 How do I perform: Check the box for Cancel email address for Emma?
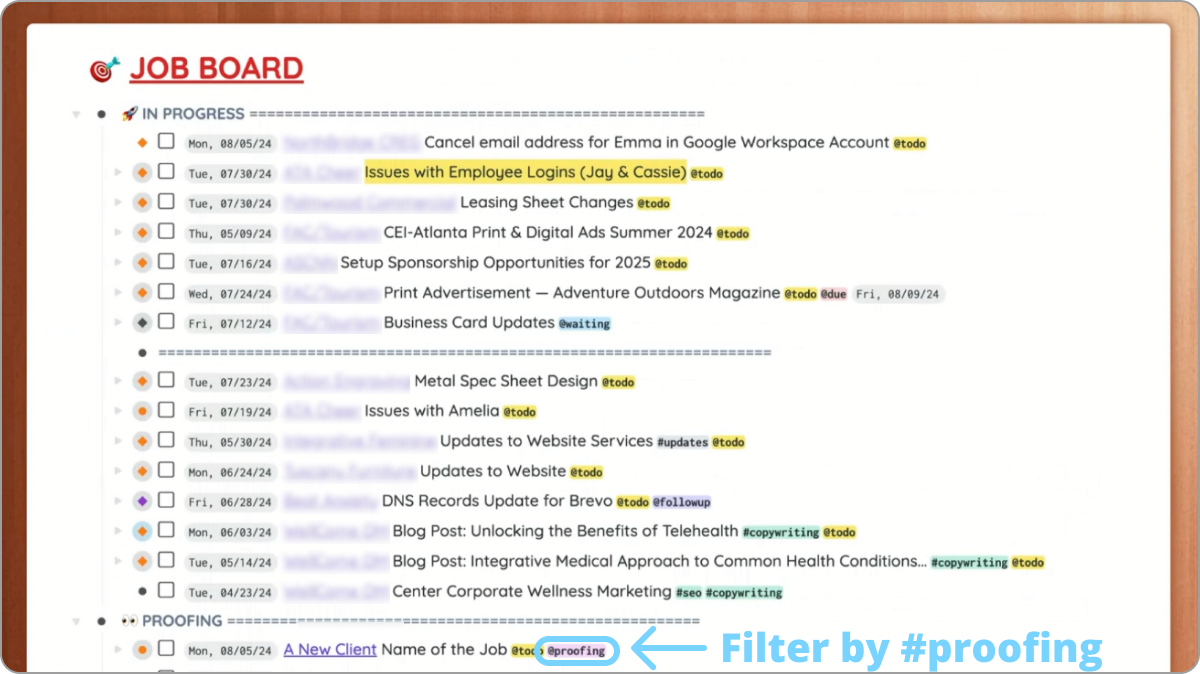[166, 142]
